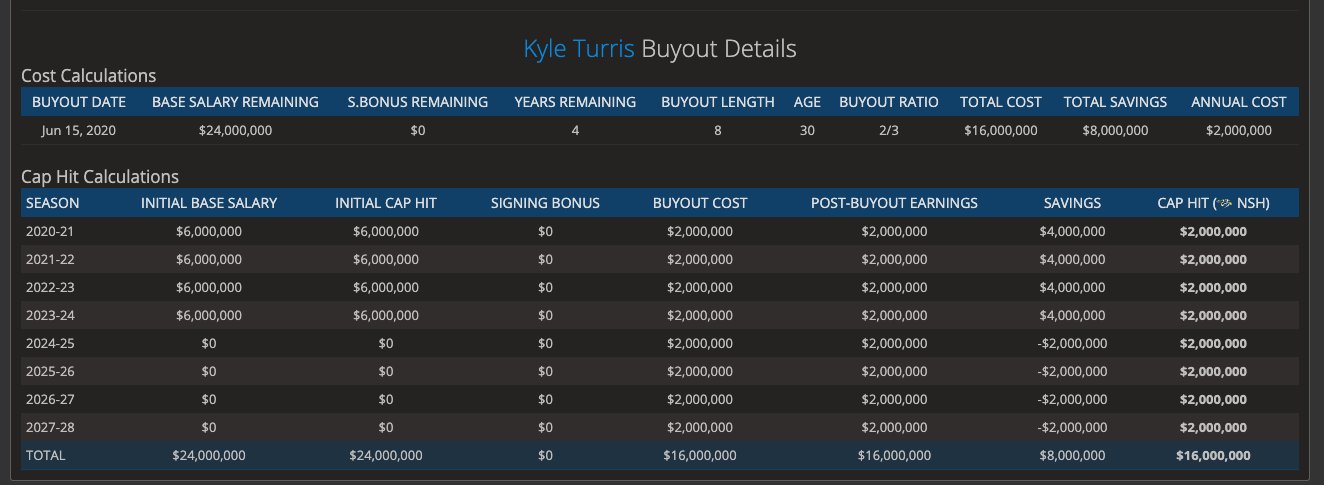The image size is (1324, 485).
Task: Click the TOTAL row buyout cost $16,000,000
Action: [x=700, y=455]
